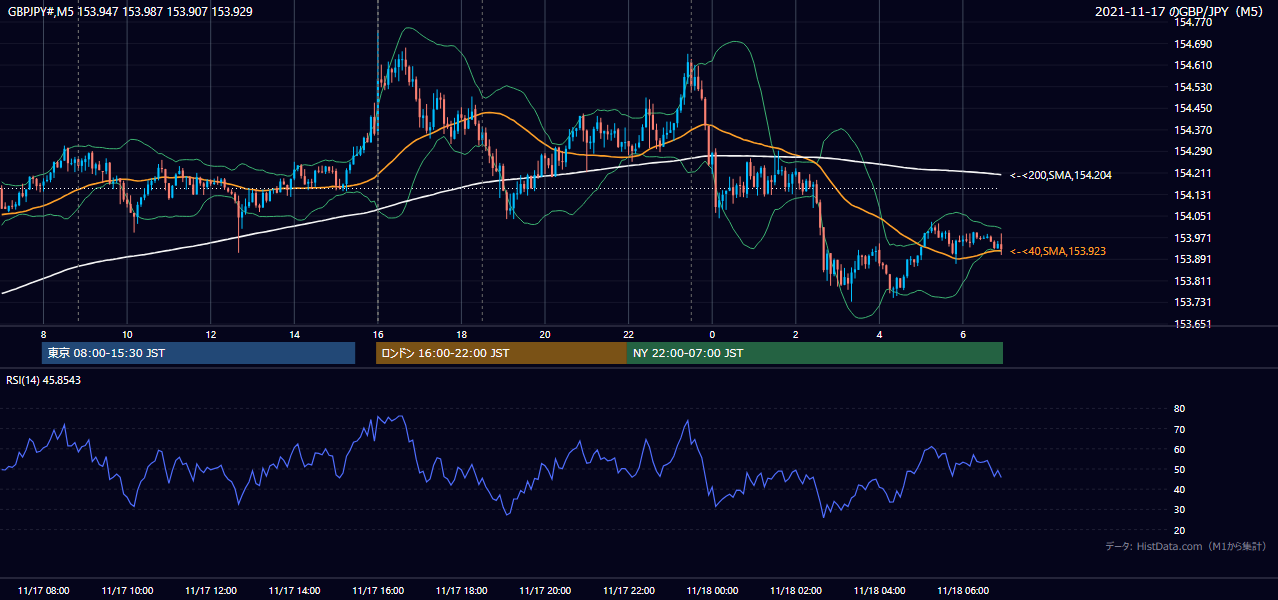
Task: Click RSI scale value 60
Action: click(x=1180, y=449)
